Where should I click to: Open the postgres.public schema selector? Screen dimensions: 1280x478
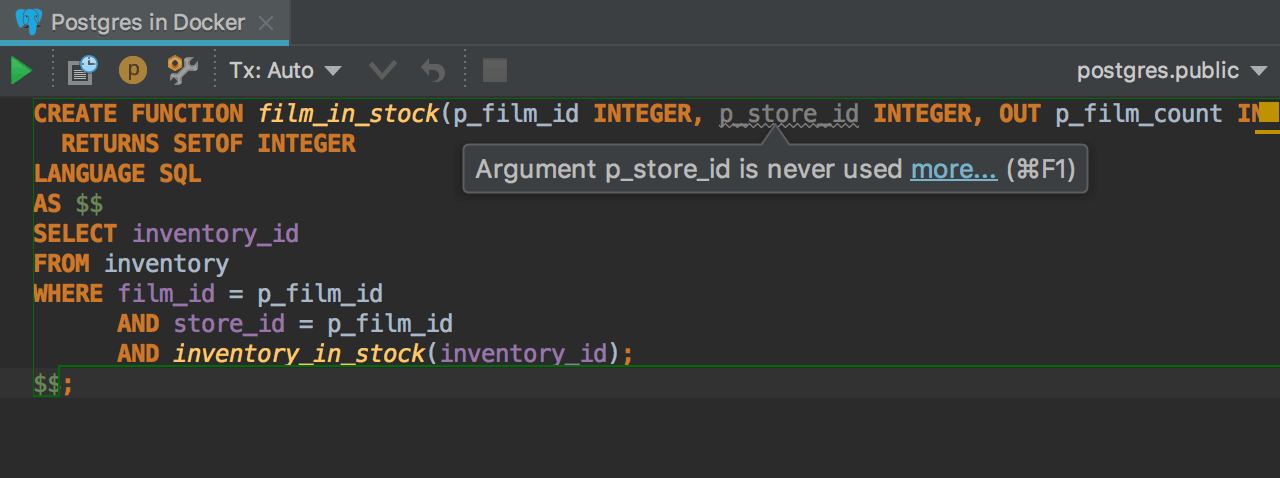click(1171, 71)
